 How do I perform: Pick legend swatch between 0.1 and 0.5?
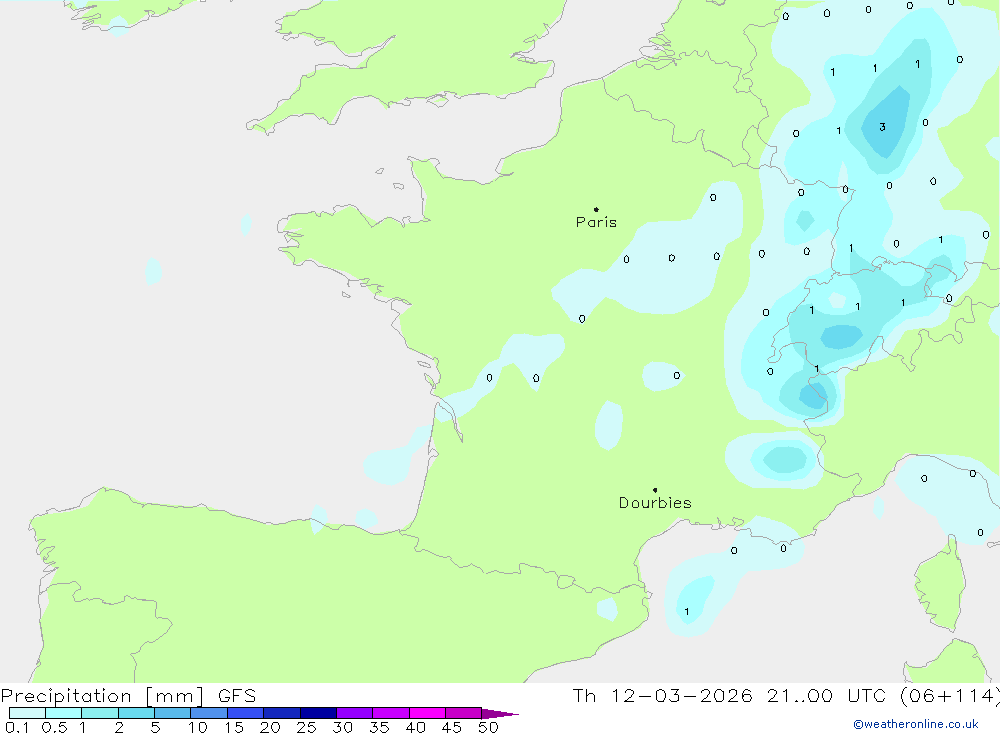[27, 713]
